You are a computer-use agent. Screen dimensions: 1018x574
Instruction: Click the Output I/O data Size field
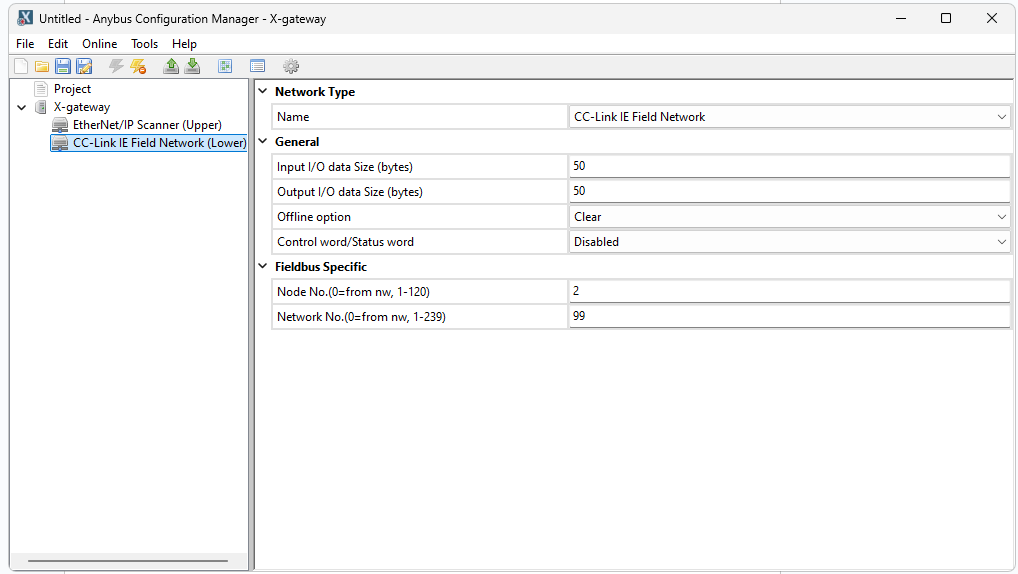[789, 191]
